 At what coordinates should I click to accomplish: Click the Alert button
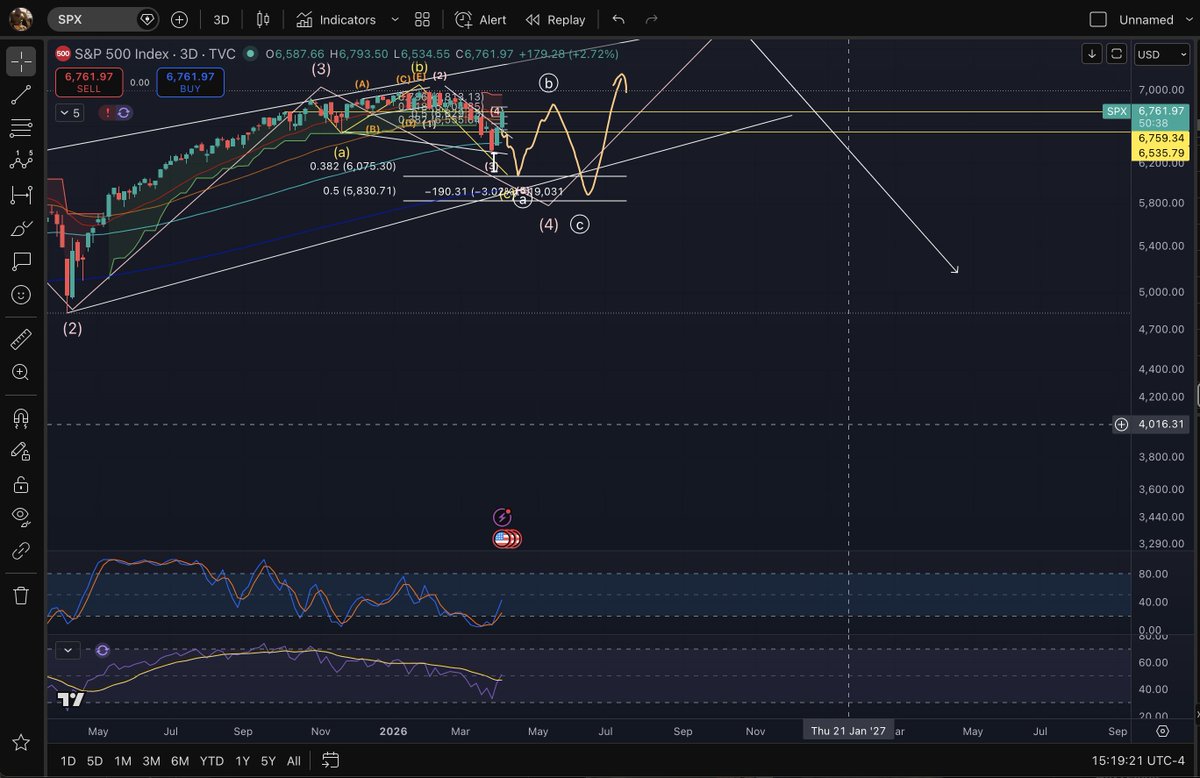click(480, 20)
